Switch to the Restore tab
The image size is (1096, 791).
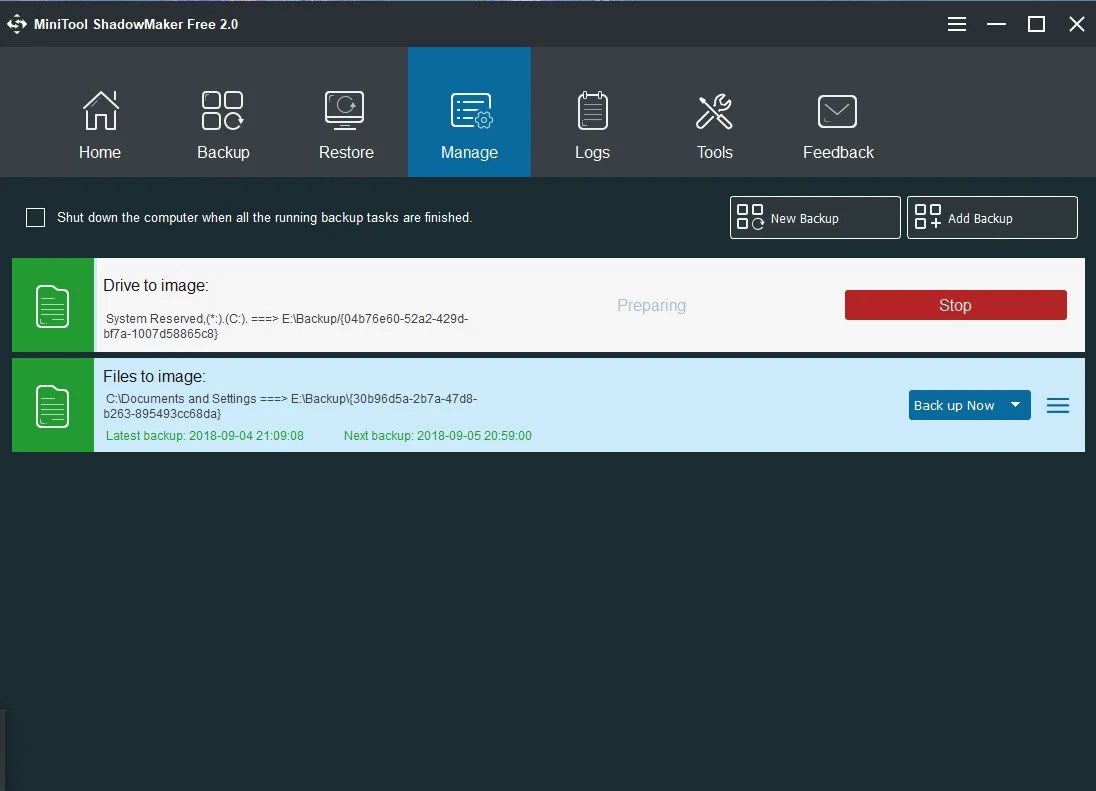point(345,125)
